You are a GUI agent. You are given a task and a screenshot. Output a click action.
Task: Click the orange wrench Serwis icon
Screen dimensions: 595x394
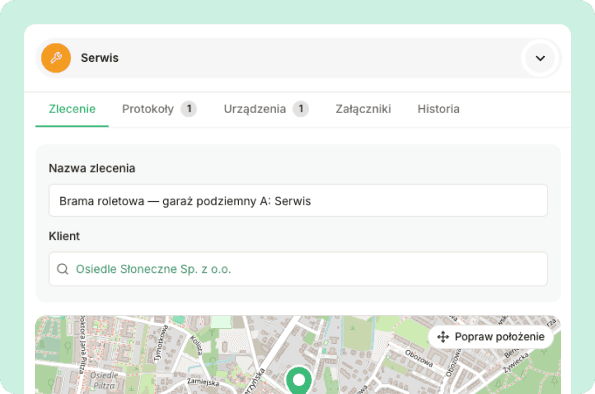[56, 58]
